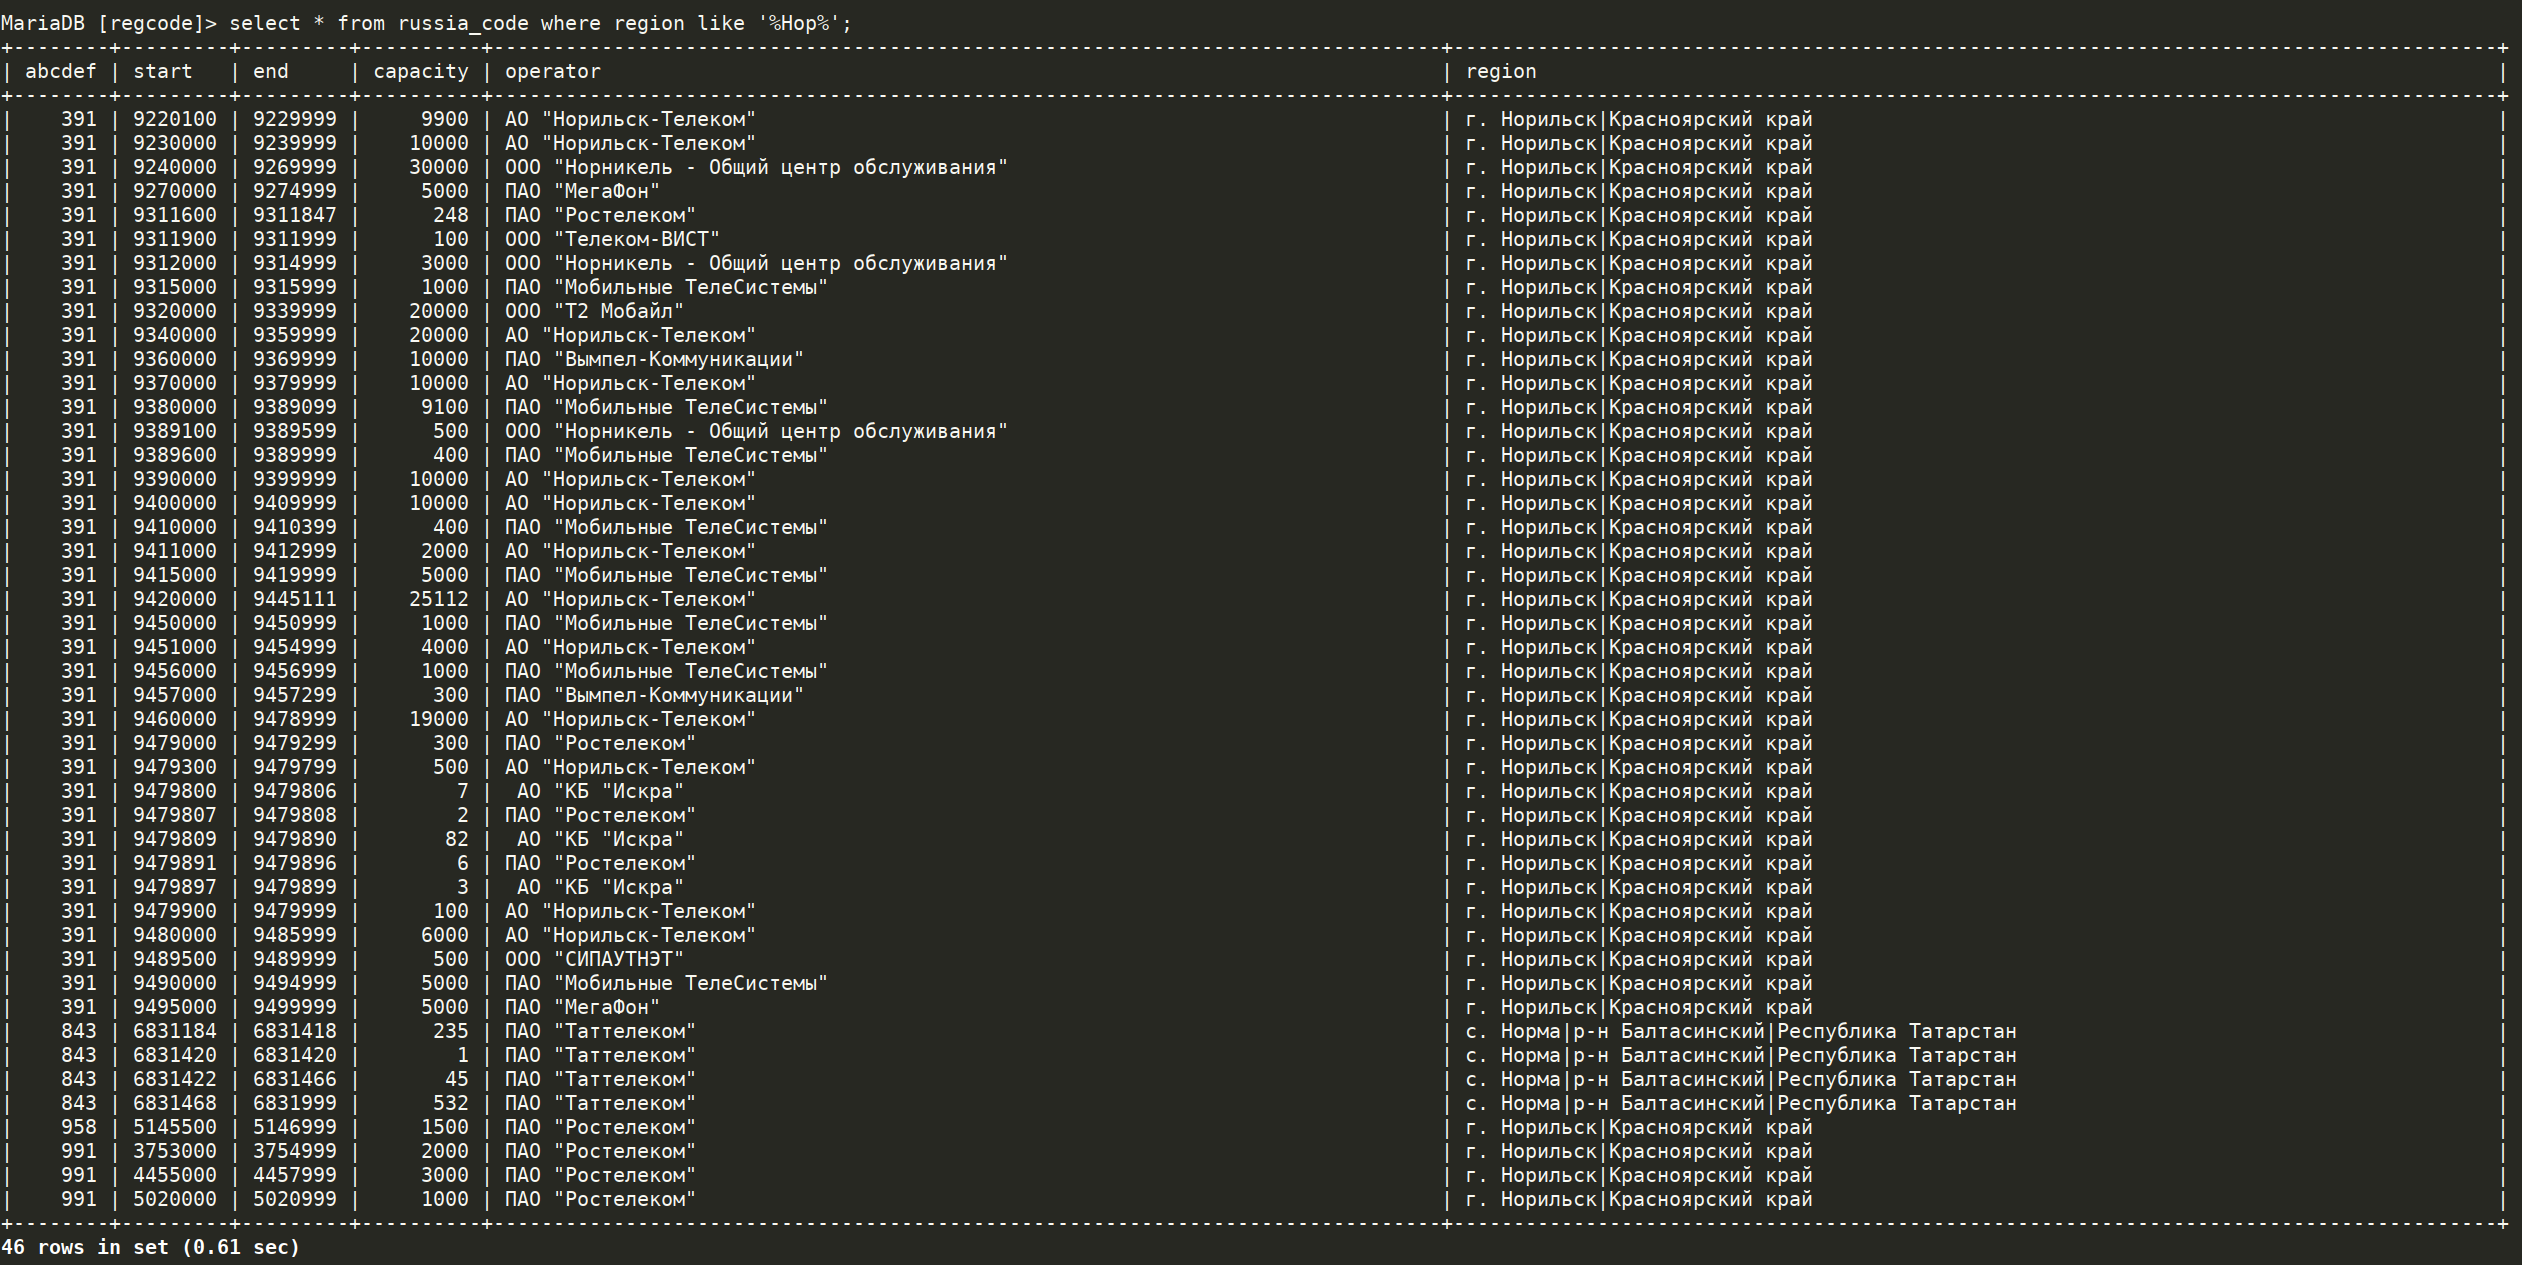Click operator ПАО "МегаФон" in row 9495000
This screenshot has height=1265, width=2522.
tap(583, 1007)
